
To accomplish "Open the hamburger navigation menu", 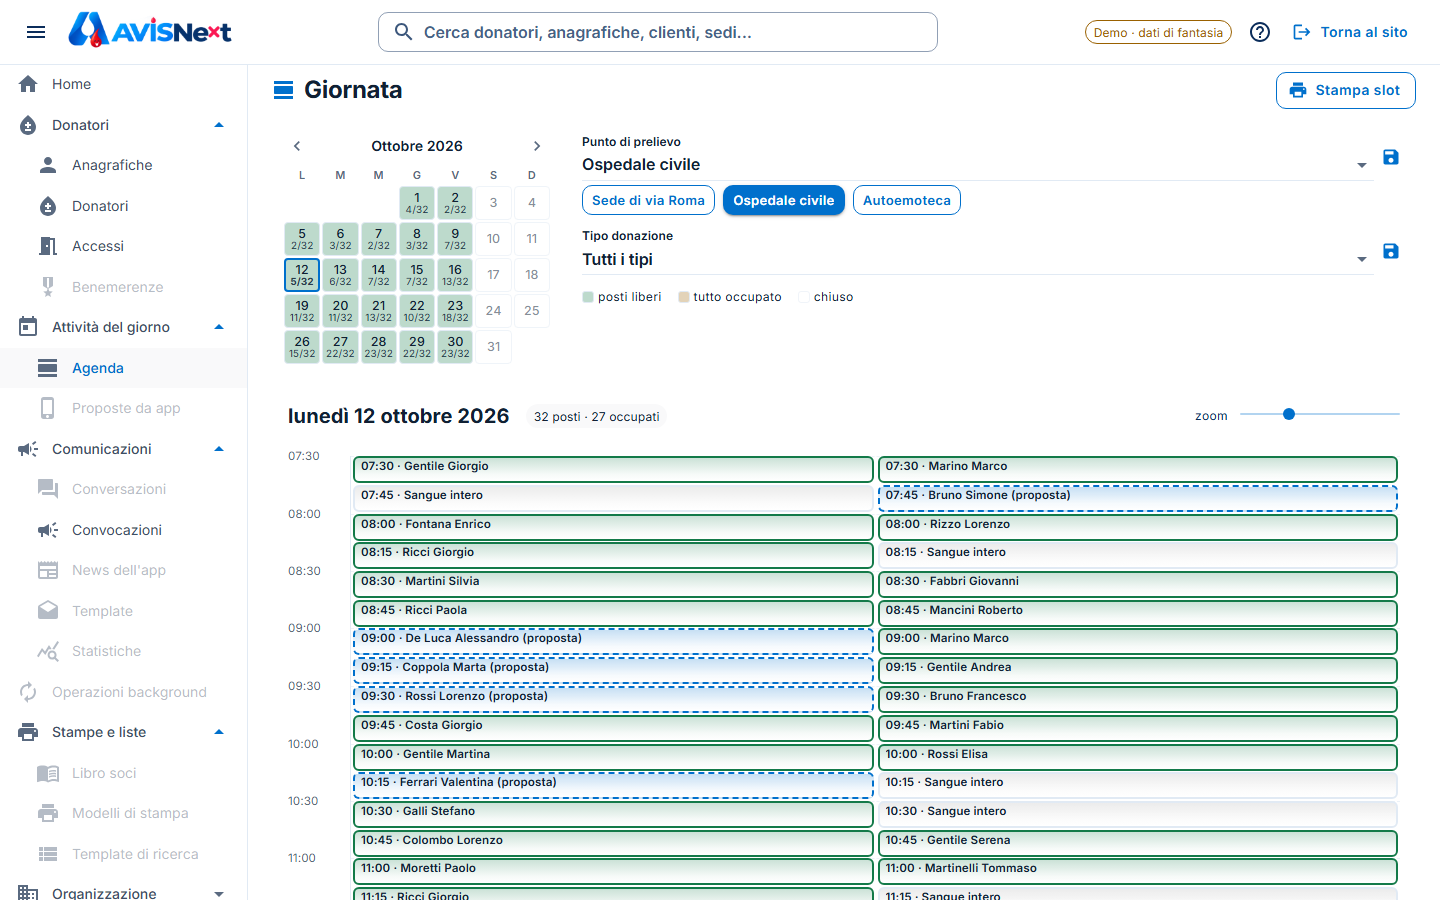I will point(36,32).
